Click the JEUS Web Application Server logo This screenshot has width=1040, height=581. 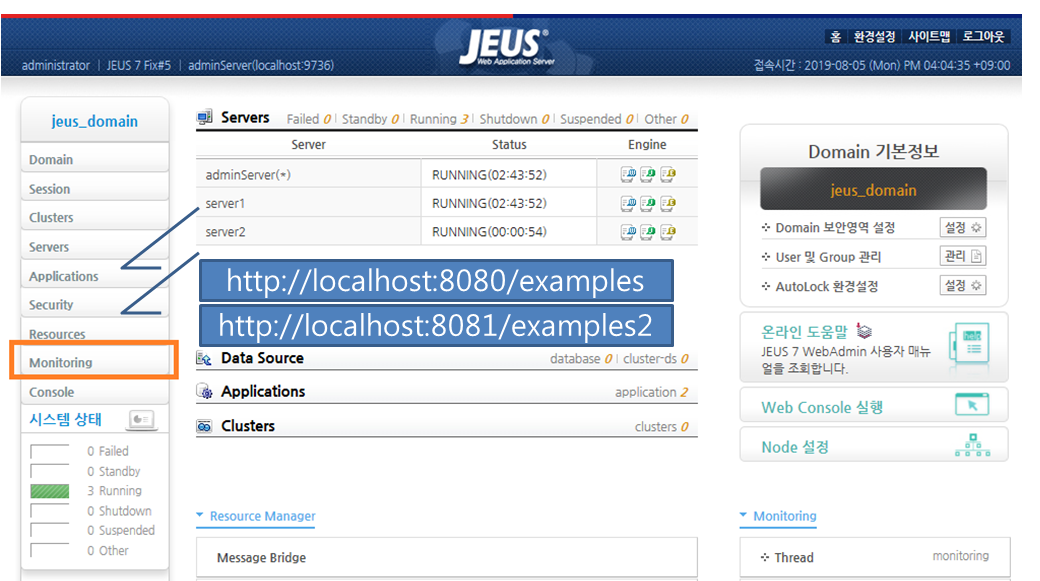click(505, 46)
